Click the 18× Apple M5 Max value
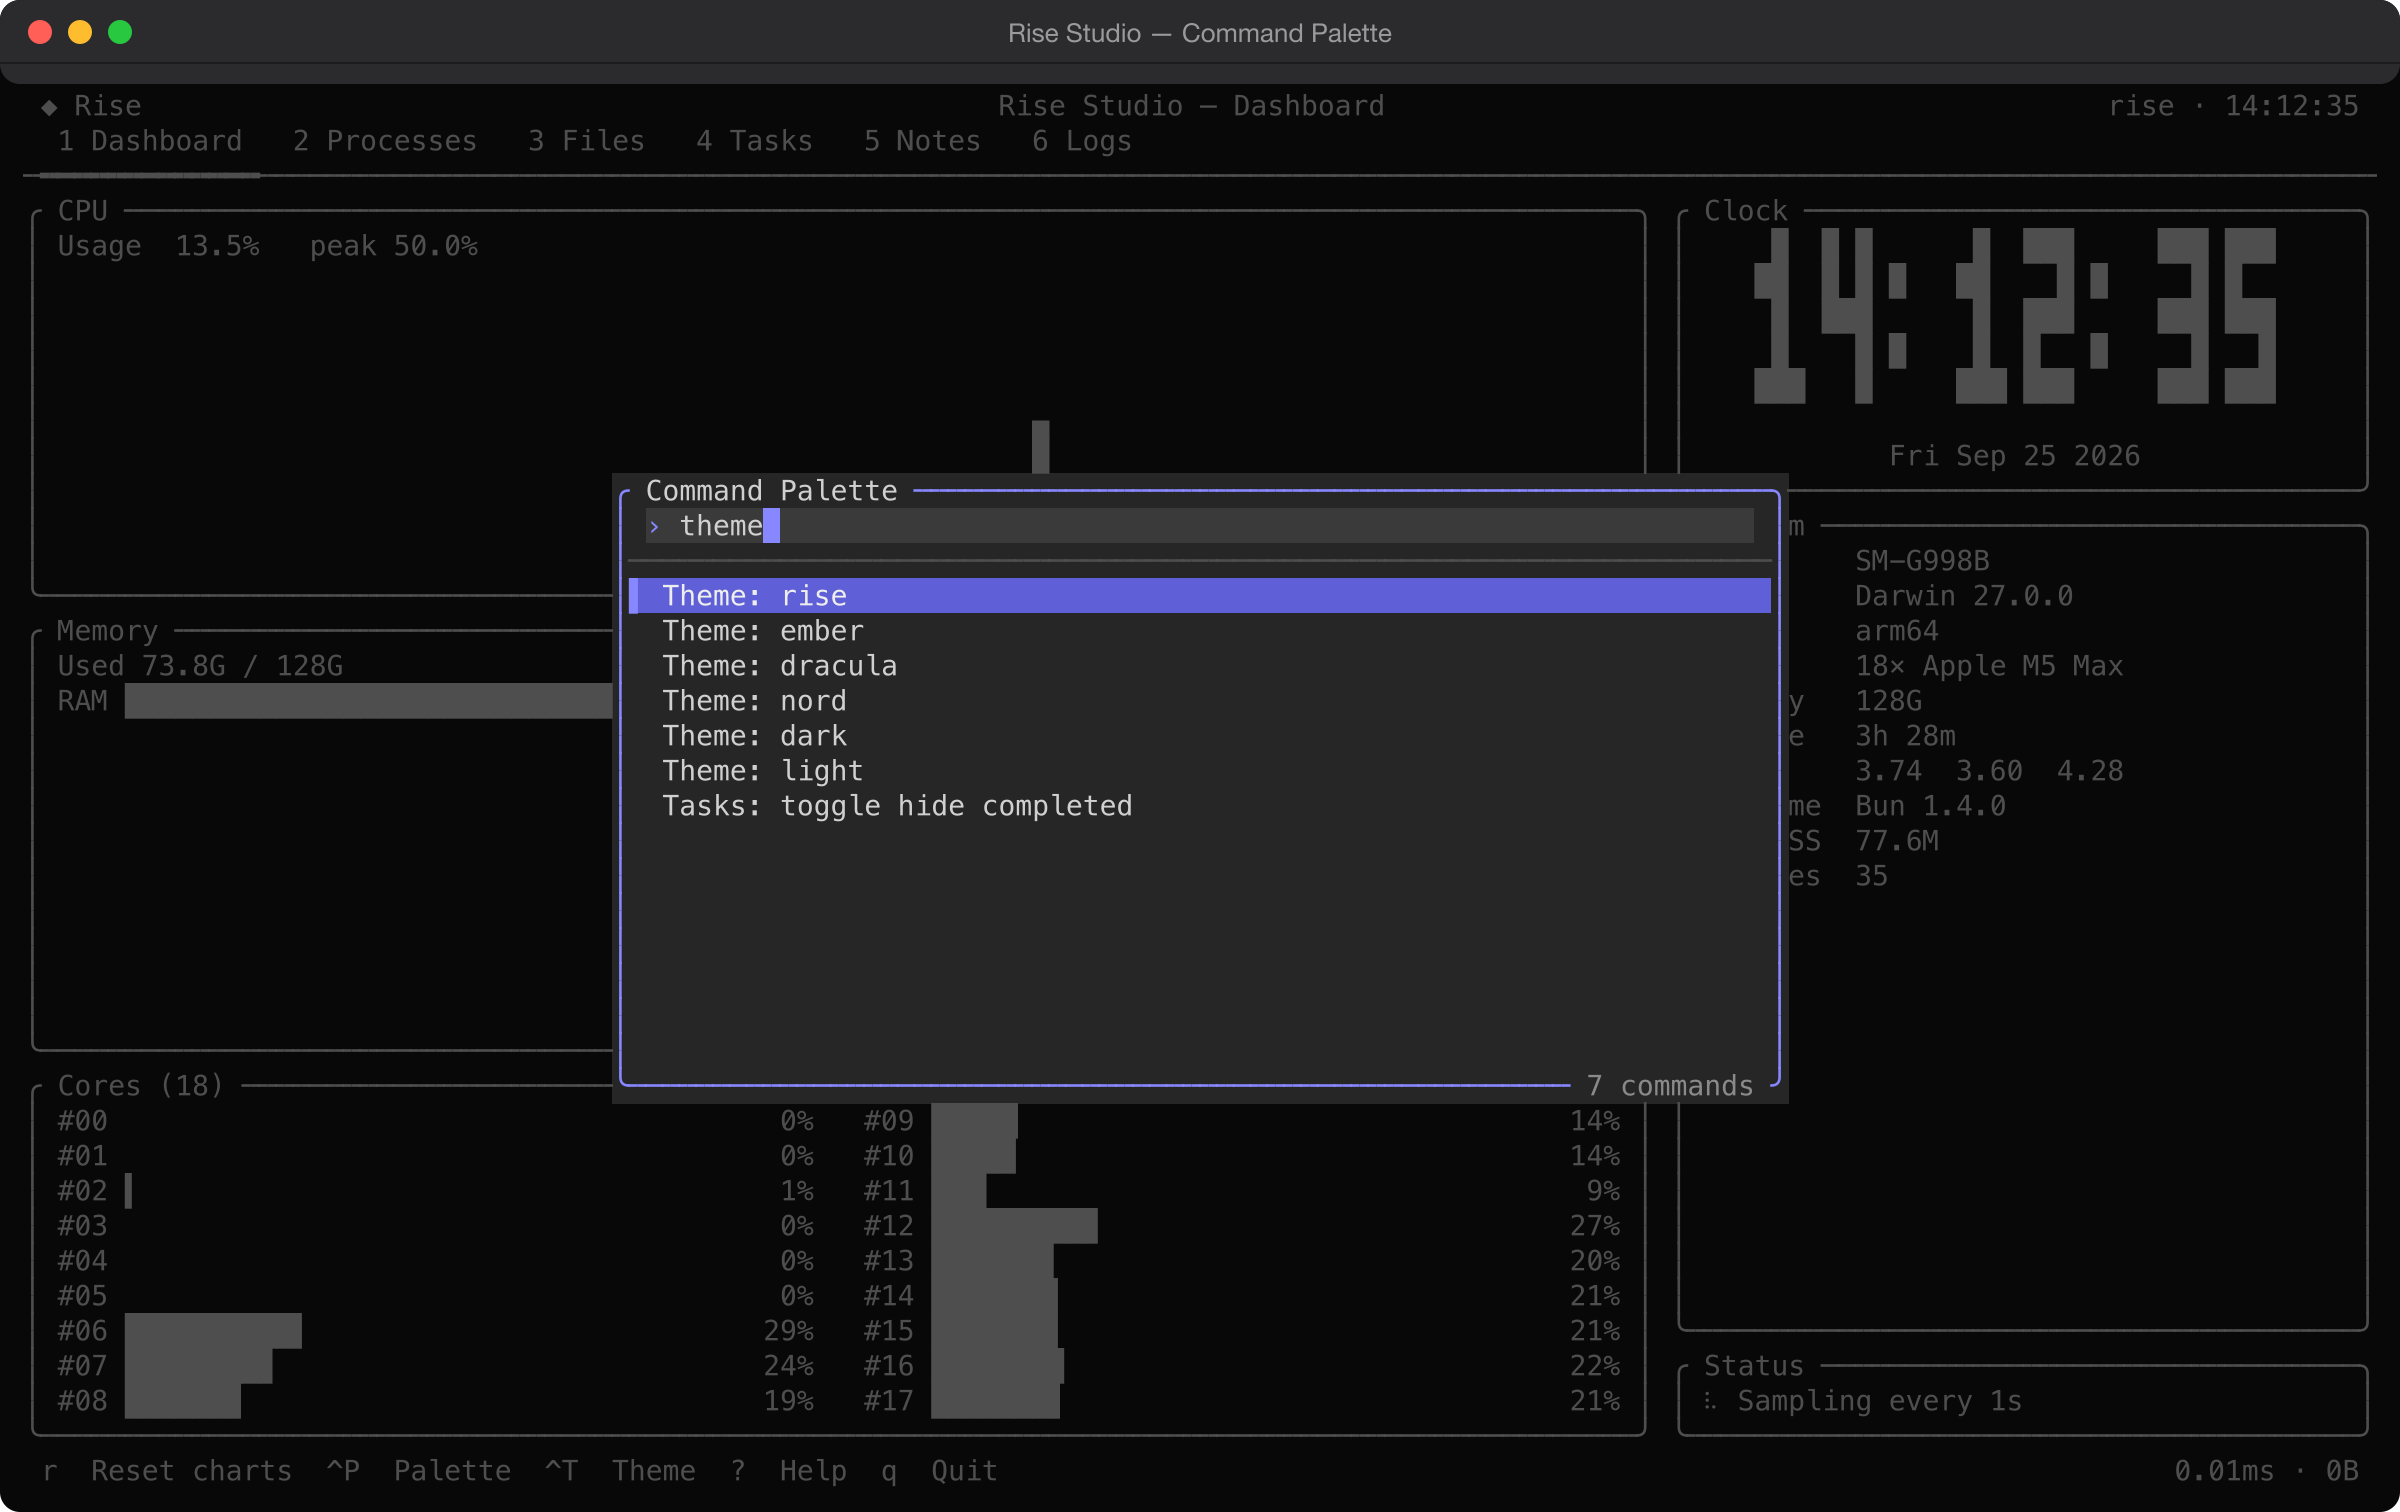This screenshot has height=1512, width=2400. point(1989,665)
